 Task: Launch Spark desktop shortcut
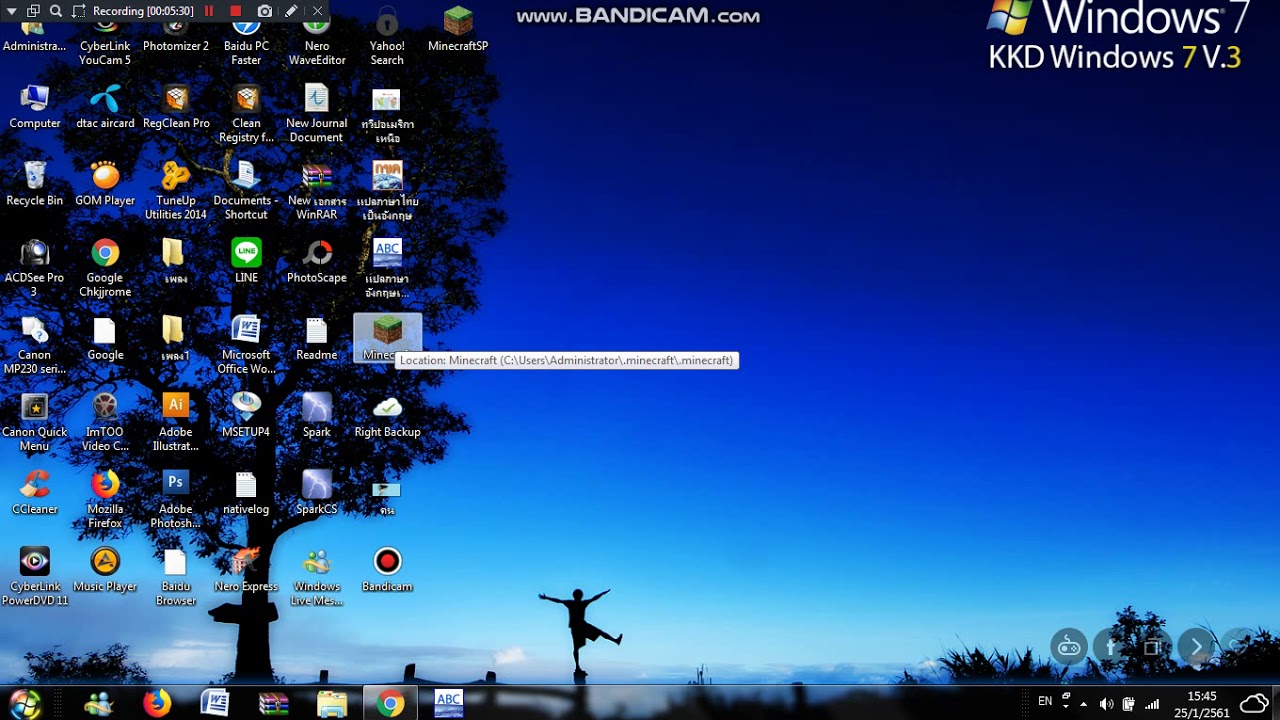point(317,416)
